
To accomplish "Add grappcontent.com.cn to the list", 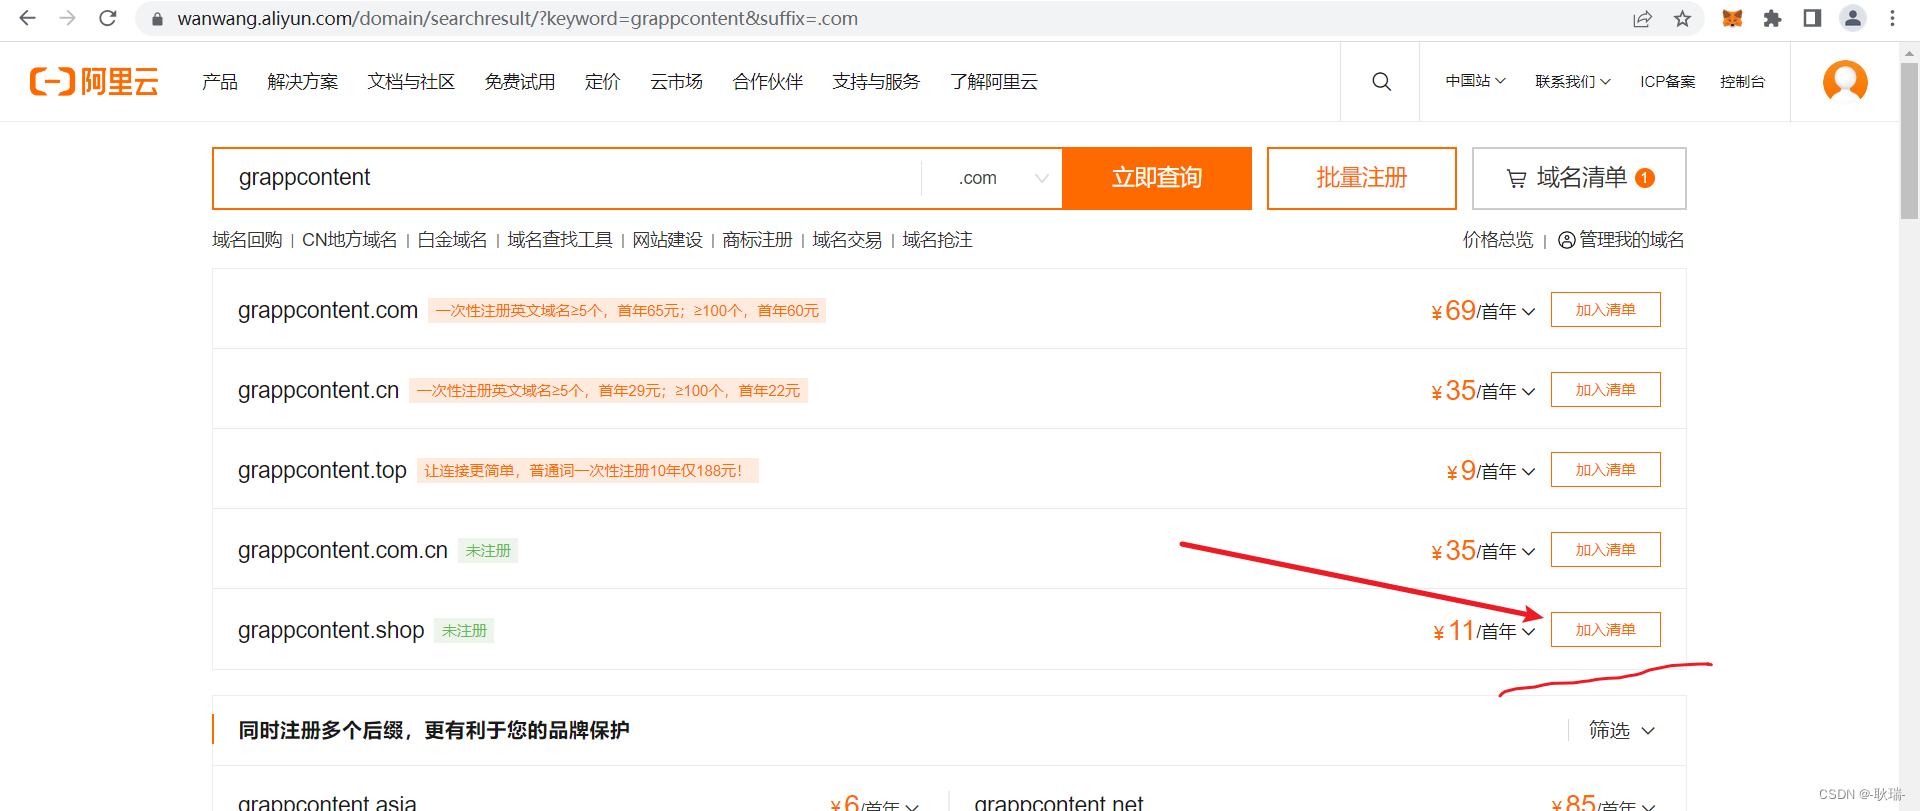I will coord(1605,550).
